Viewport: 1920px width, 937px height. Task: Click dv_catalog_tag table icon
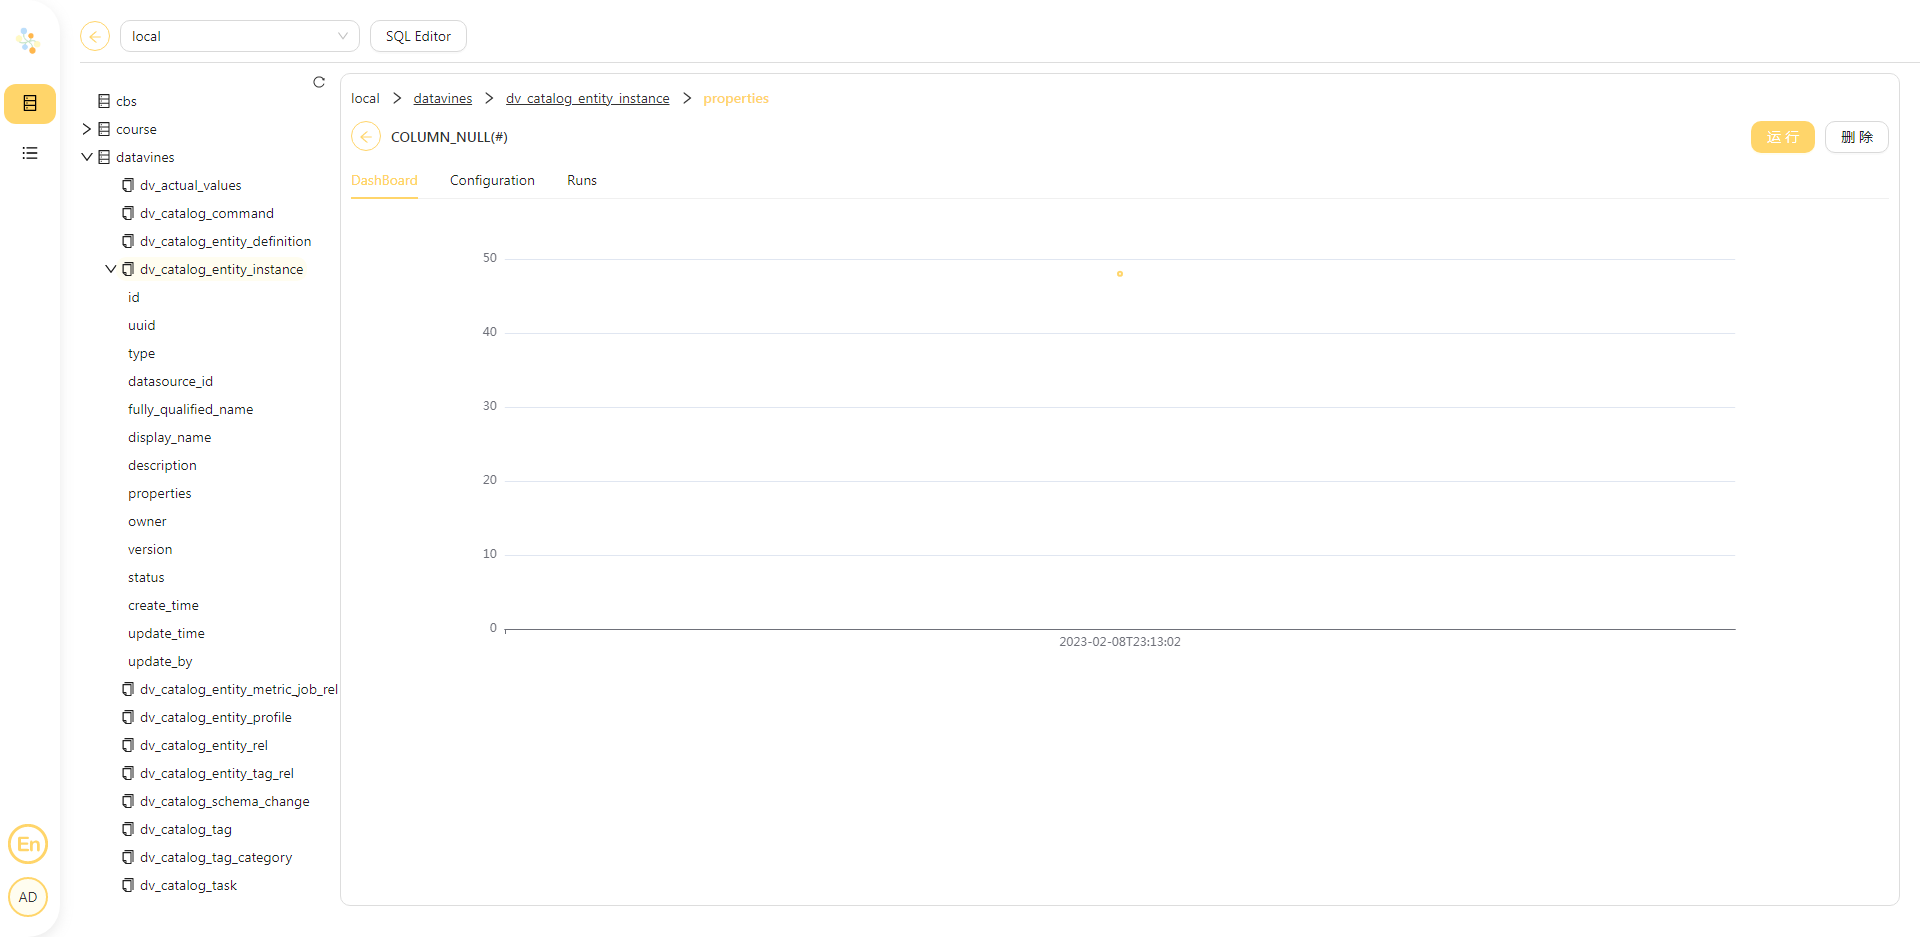(128, 829)
